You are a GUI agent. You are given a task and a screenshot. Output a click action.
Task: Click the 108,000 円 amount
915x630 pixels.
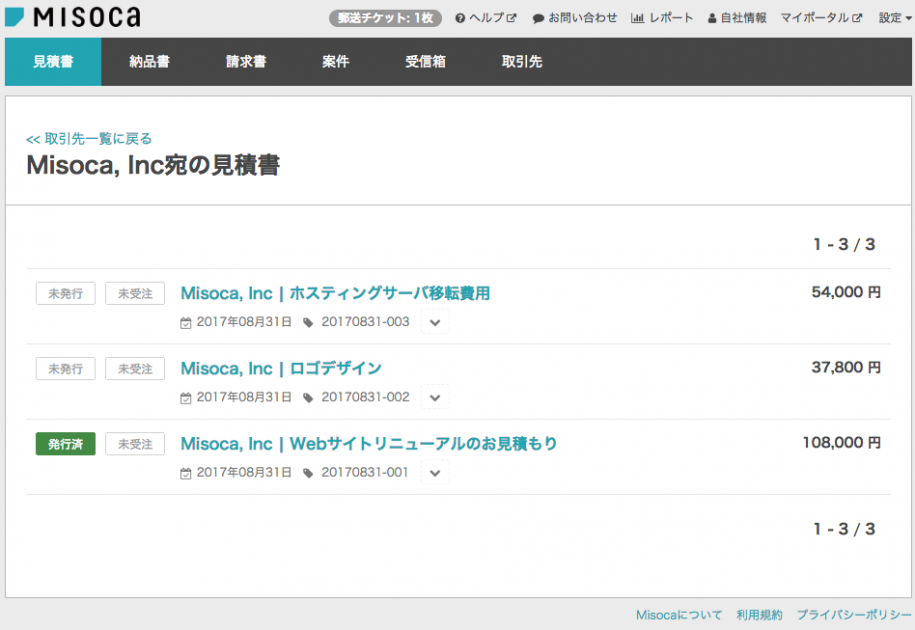pos(841,443)
